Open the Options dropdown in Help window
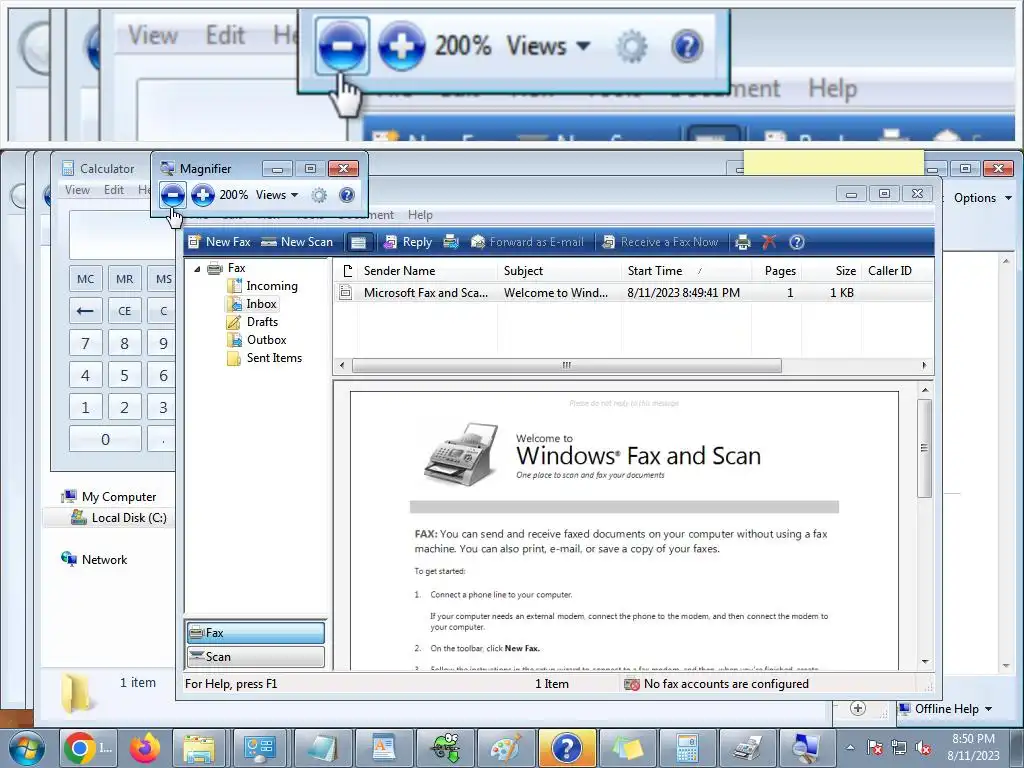The image size is (1024, 768). (x=982, y=198)
